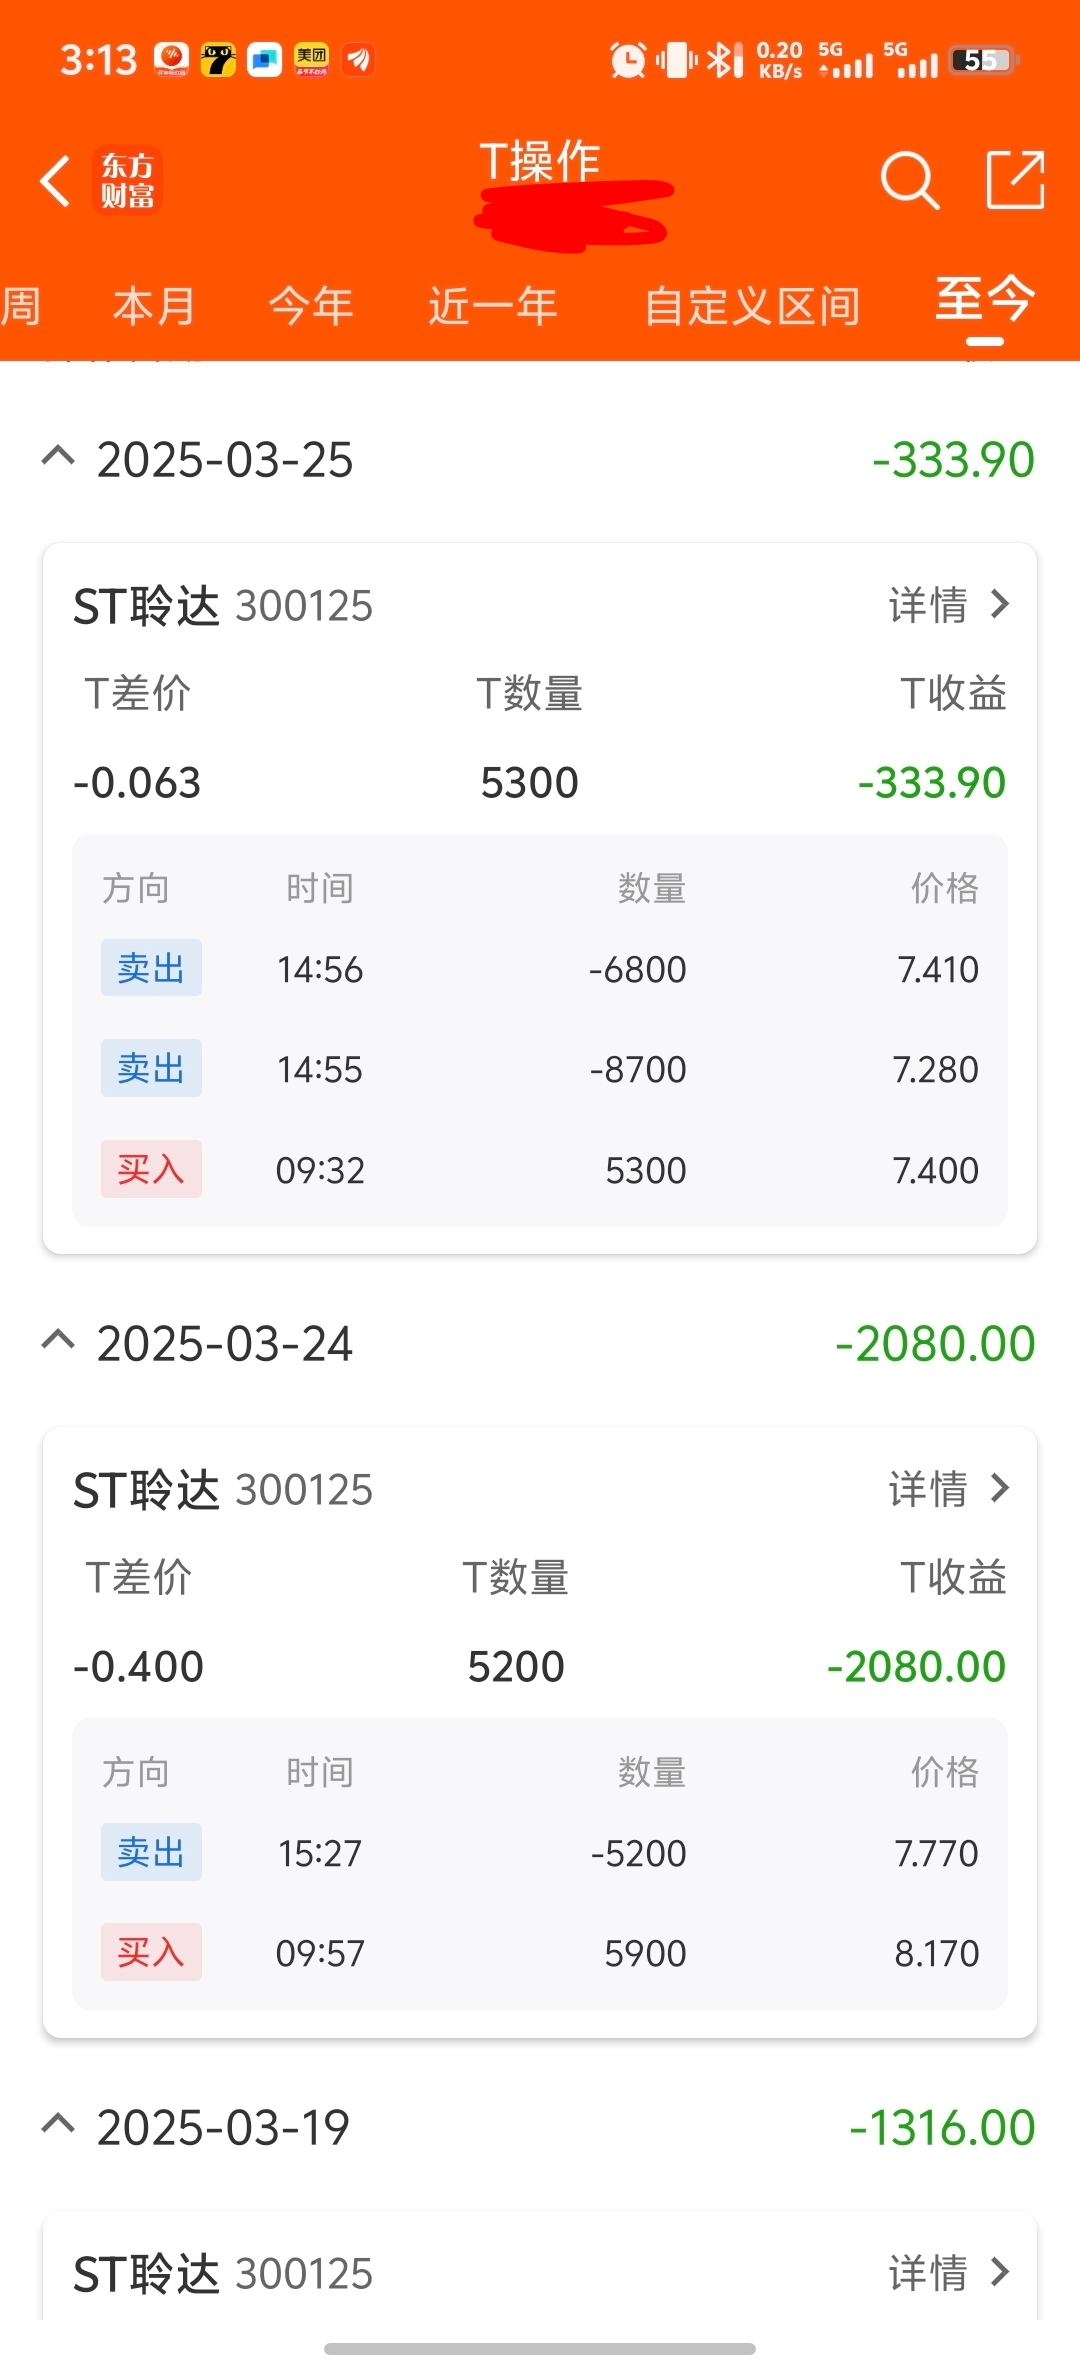Tap the search magnifier icon
Viewport: 1080px width, 2376px height.
(x=909, y=181)
